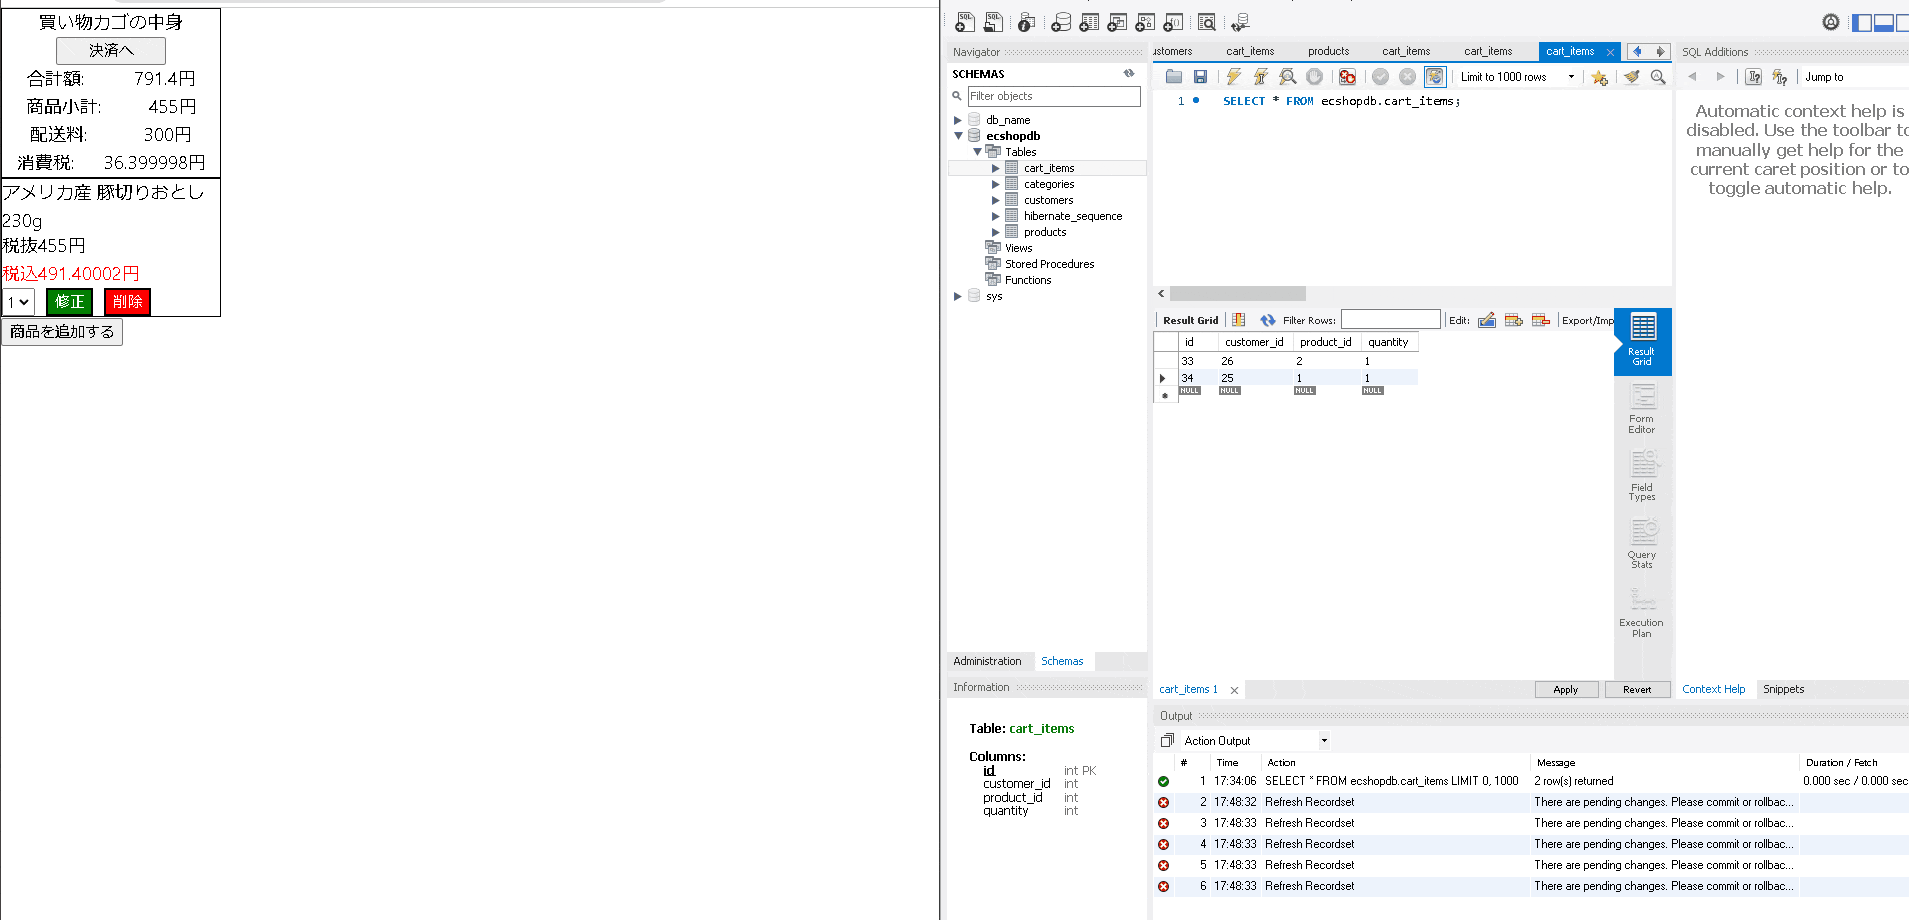Create a new schema
The width and height of the screenshot is (1909, 920).
click(1061, 22)
